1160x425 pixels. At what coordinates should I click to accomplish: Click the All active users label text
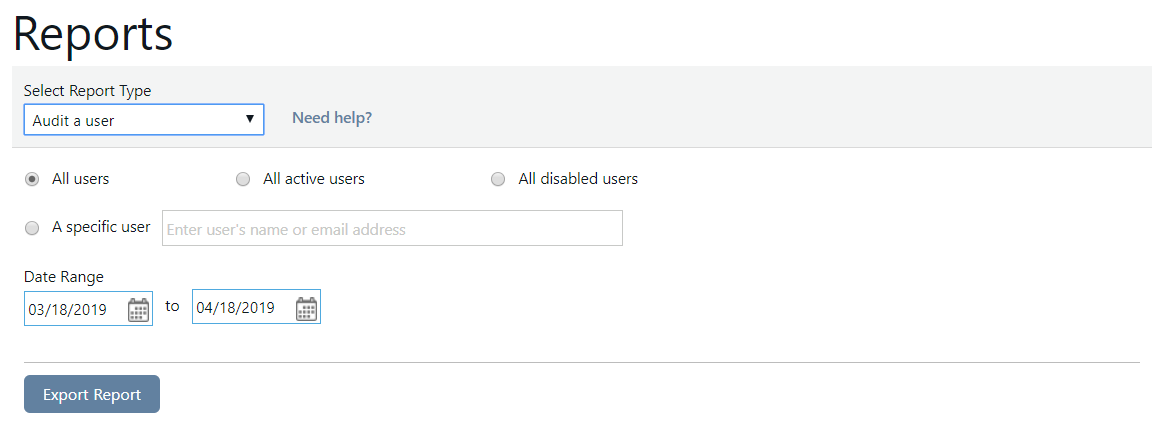(314, 178)
